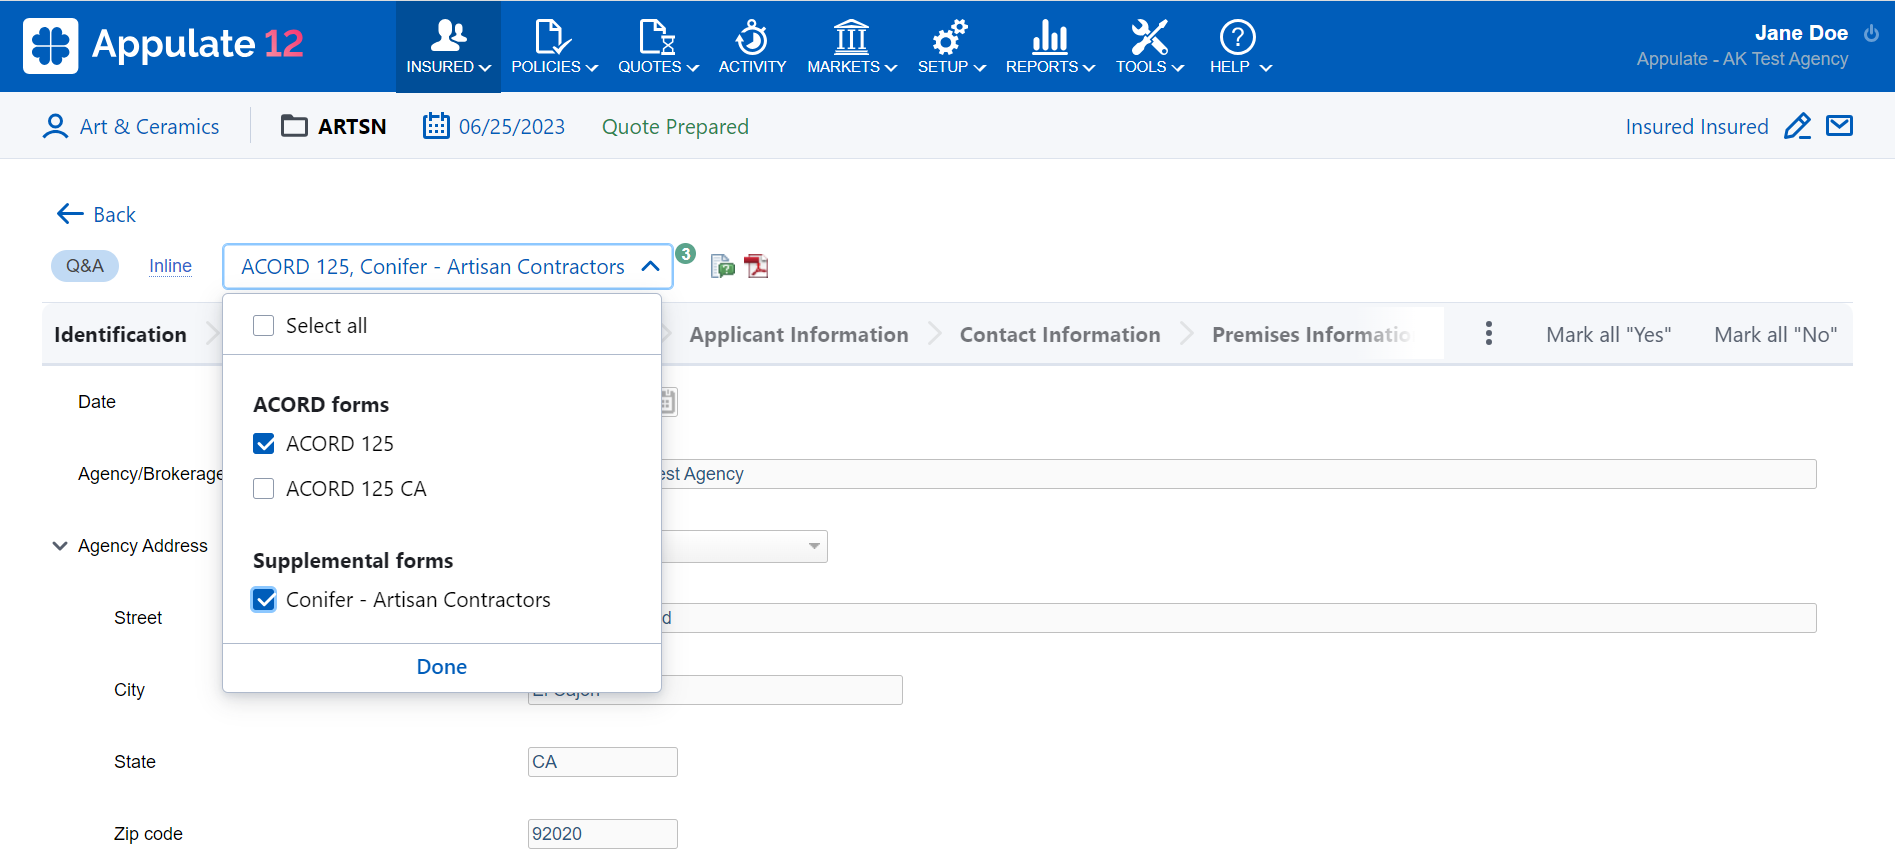Open the TOOLS menu

1150,47
